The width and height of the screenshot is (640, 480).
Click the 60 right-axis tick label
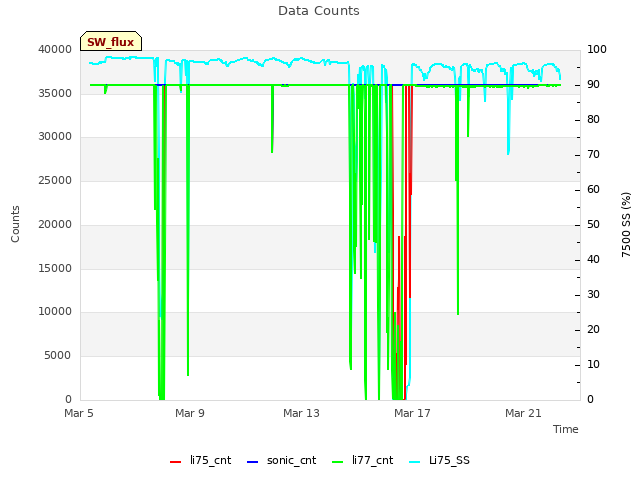click(x=593, y=190)
